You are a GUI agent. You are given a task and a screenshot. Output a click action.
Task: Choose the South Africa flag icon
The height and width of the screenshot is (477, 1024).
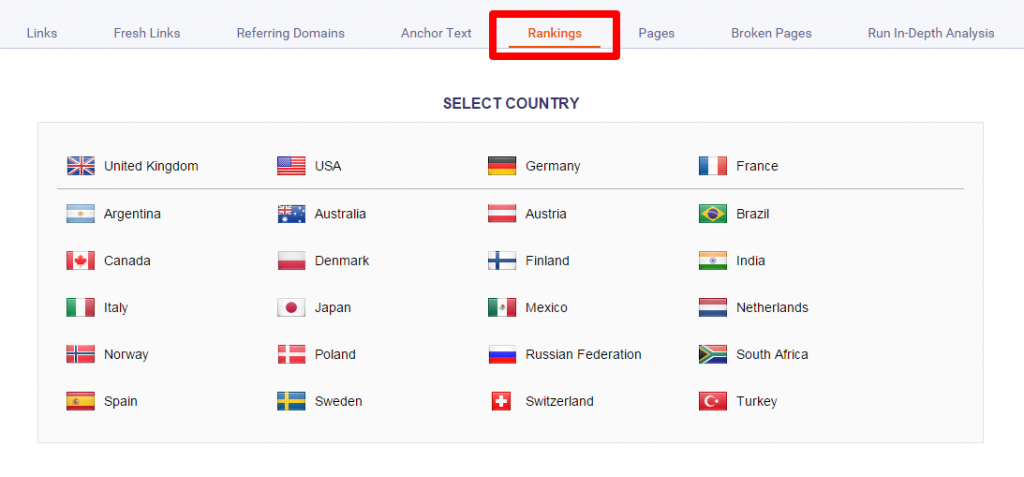(x=713, y=354)
